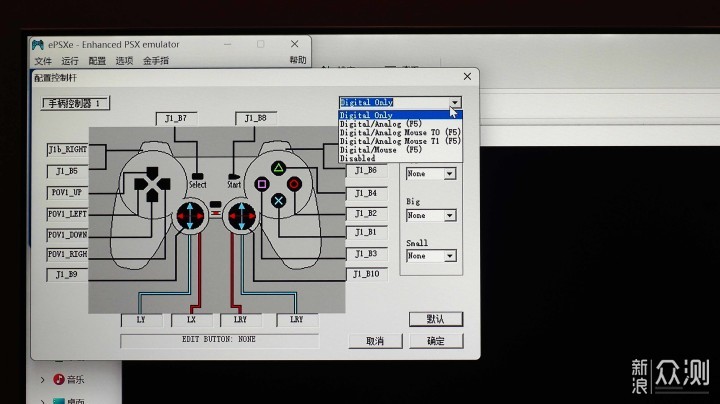Click the J1_B10 mapping field
This screenshot has height=404, width=720.
(366, 274)
